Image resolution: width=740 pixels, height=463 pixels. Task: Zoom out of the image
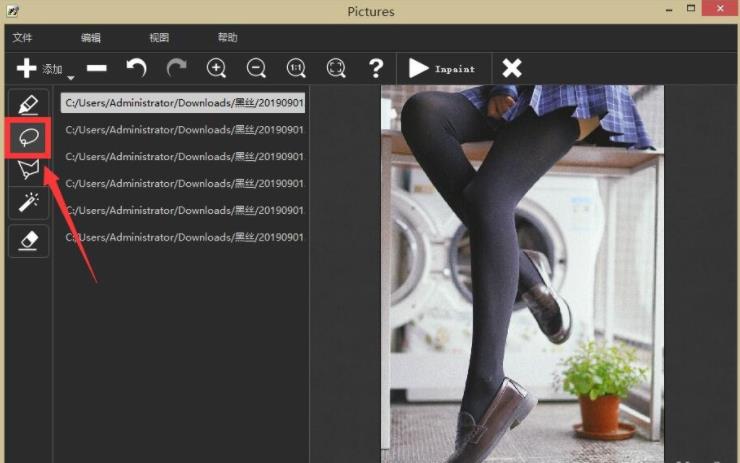tap(256, 68)
